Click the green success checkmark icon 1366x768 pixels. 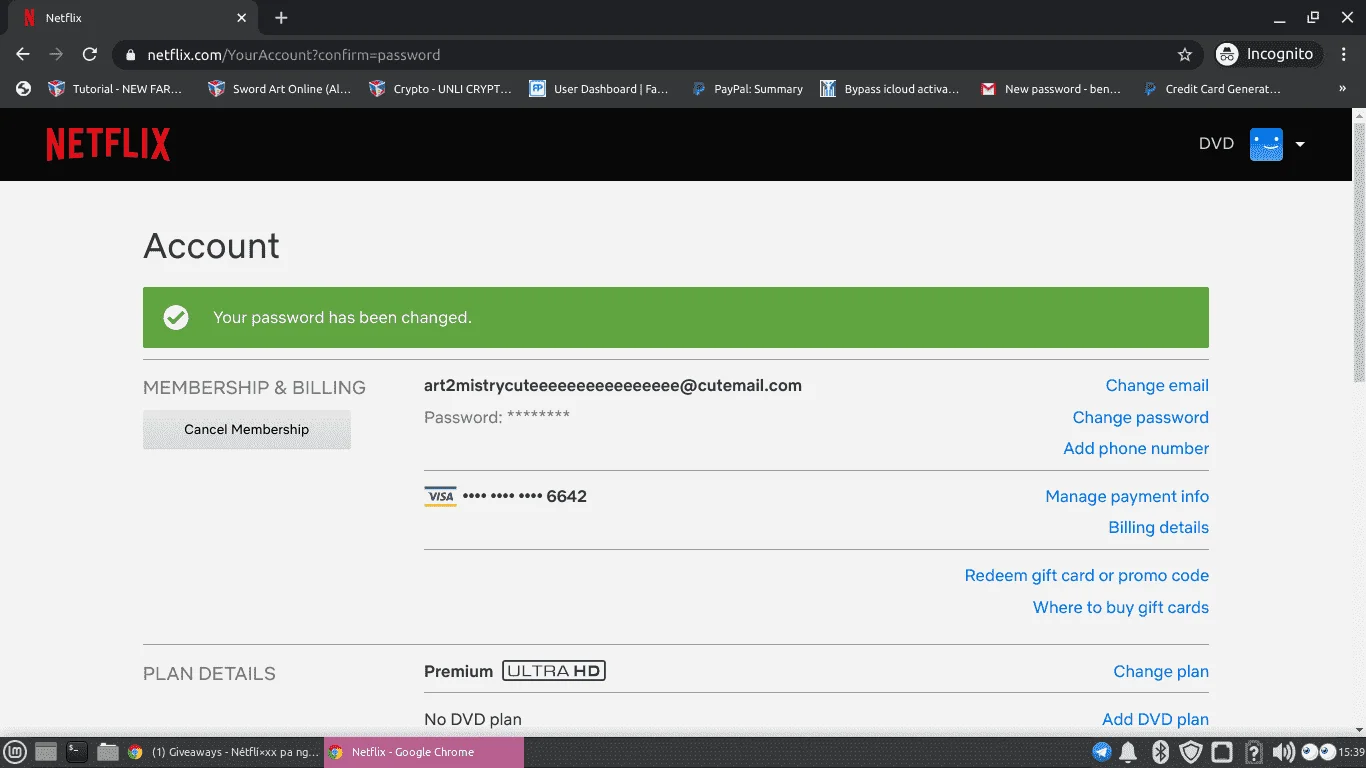point(176,318)
